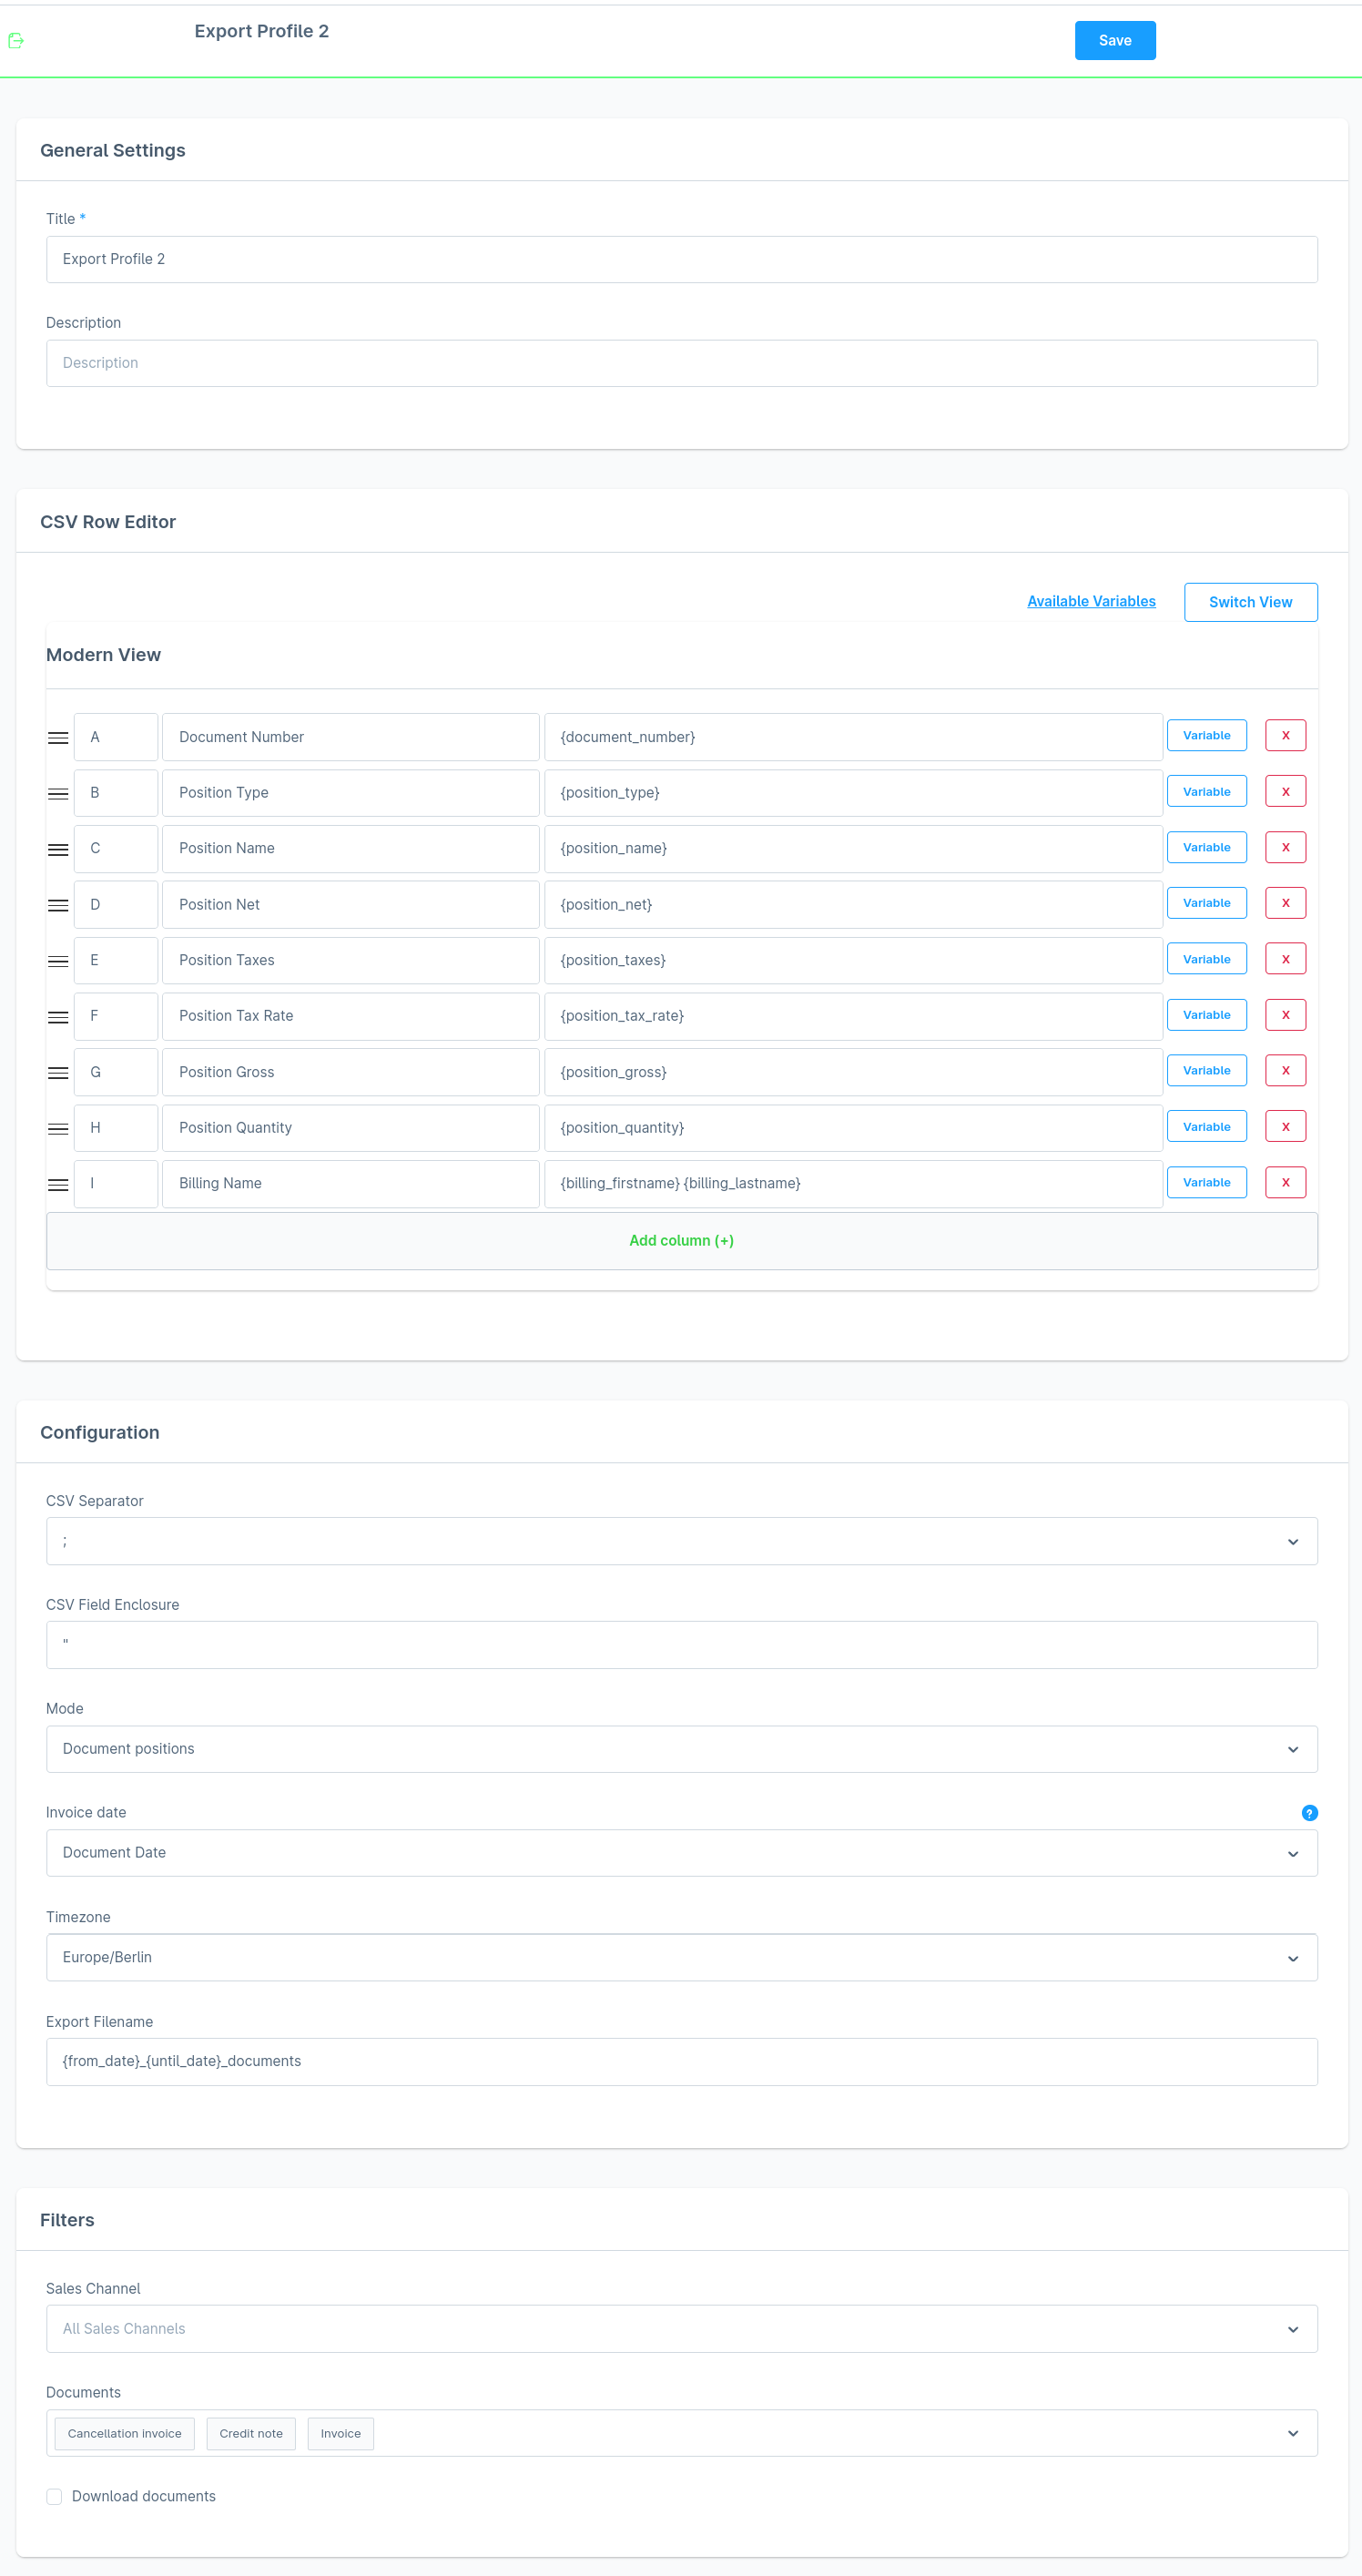Image resolution: width=1362 pixels, height=2576 pixels.
Task: Grab the drag handle of Position Name row
Action: pyautogui.click(x=58, y=850)
